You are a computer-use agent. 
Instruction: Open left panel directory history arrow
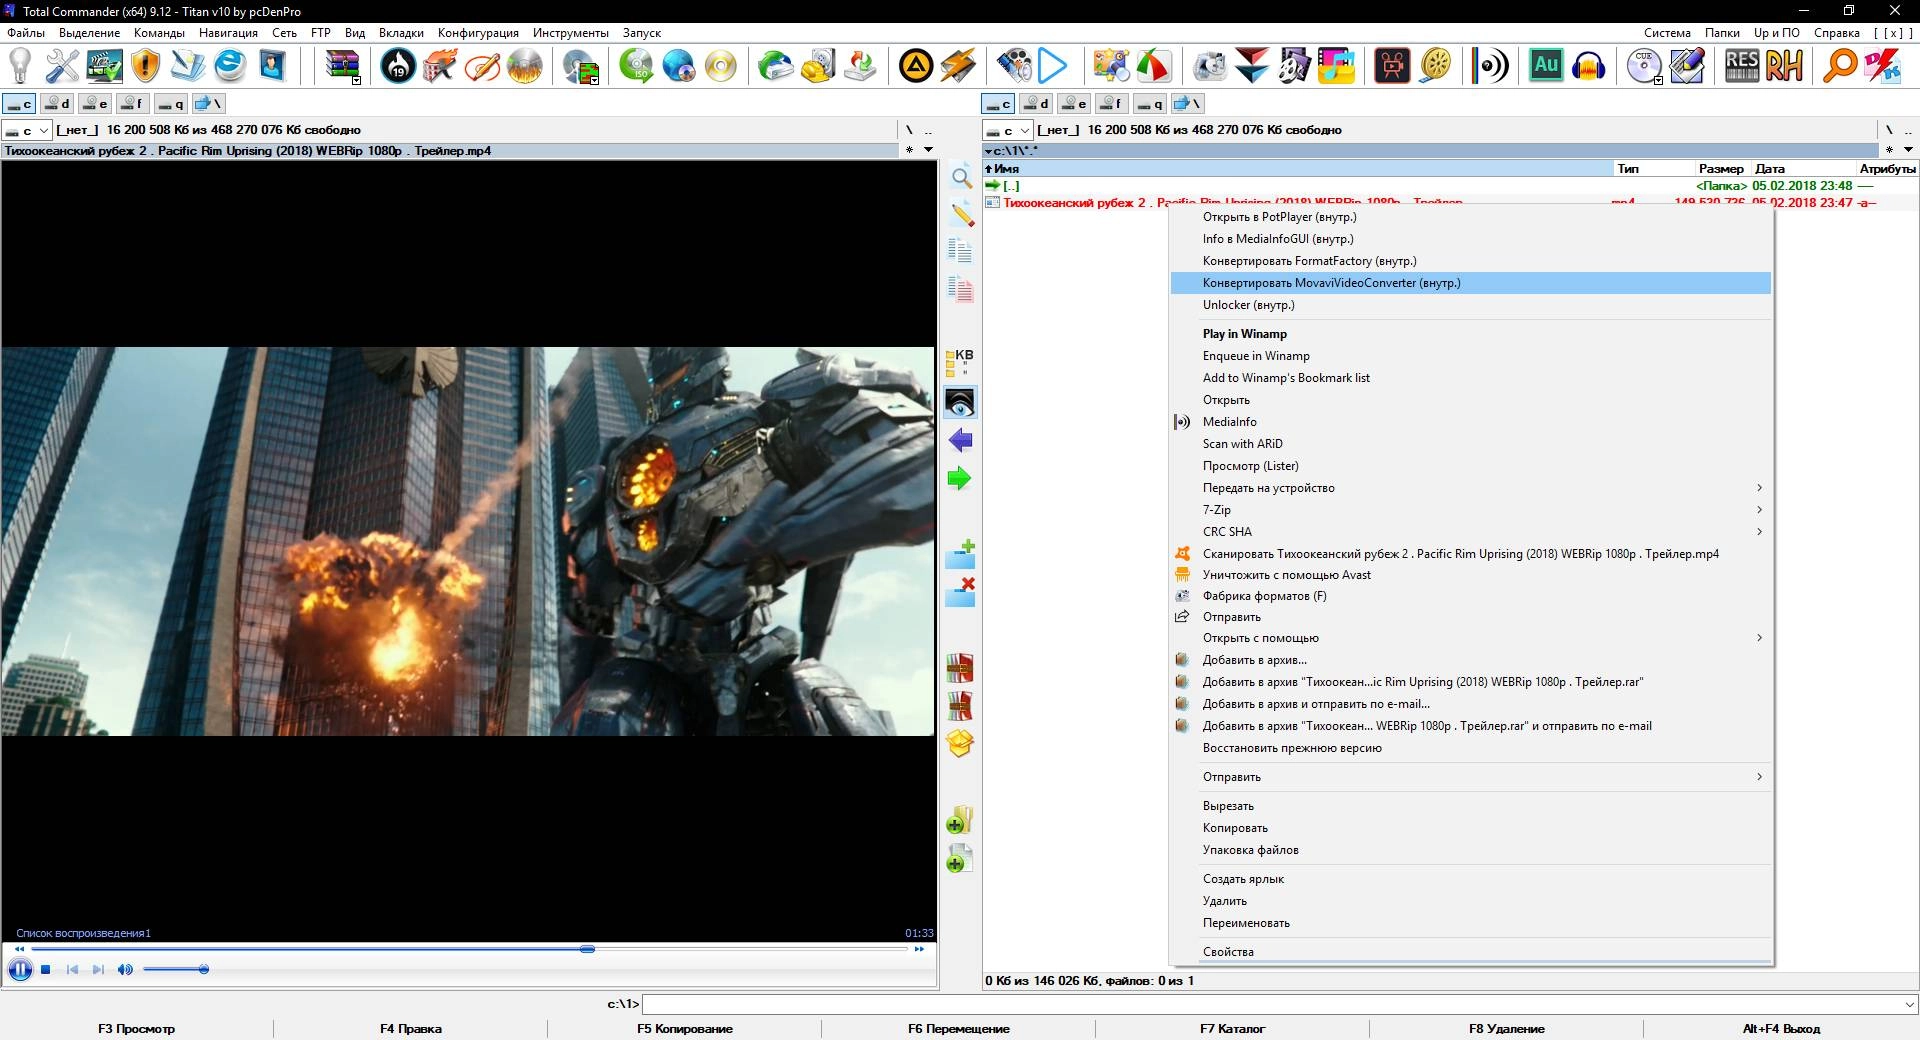tap(928, 150)
